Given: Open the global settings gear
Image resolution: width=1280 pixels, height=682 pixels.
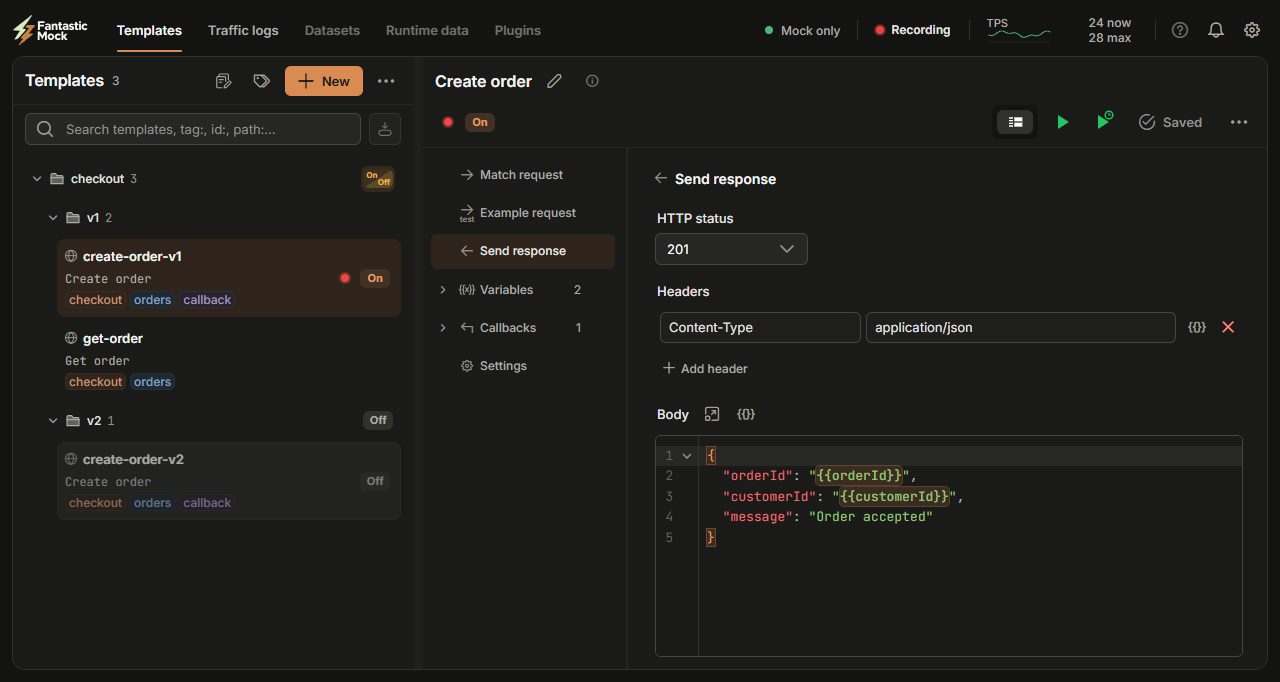Looking at the screenshot, I should tap(1252, 30).
